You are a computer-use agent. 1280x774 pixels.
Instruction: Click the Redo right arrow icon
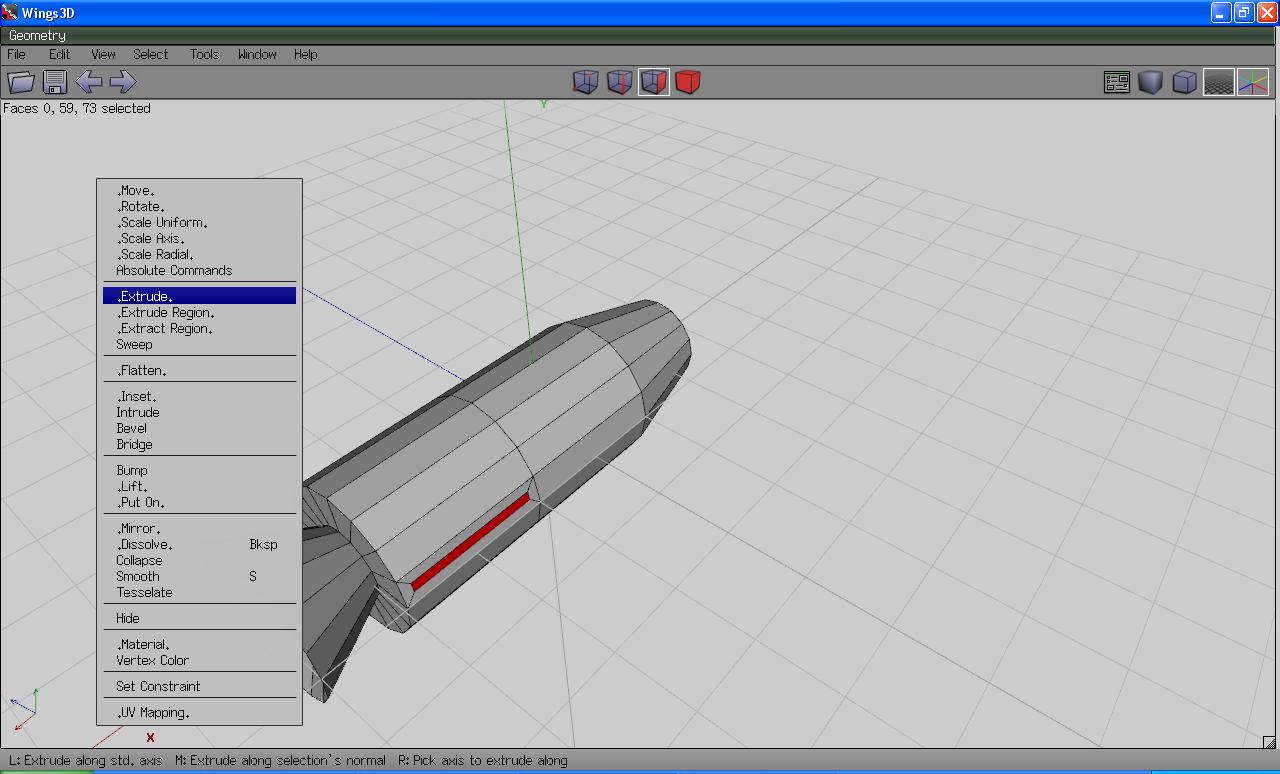pos(123,82)
